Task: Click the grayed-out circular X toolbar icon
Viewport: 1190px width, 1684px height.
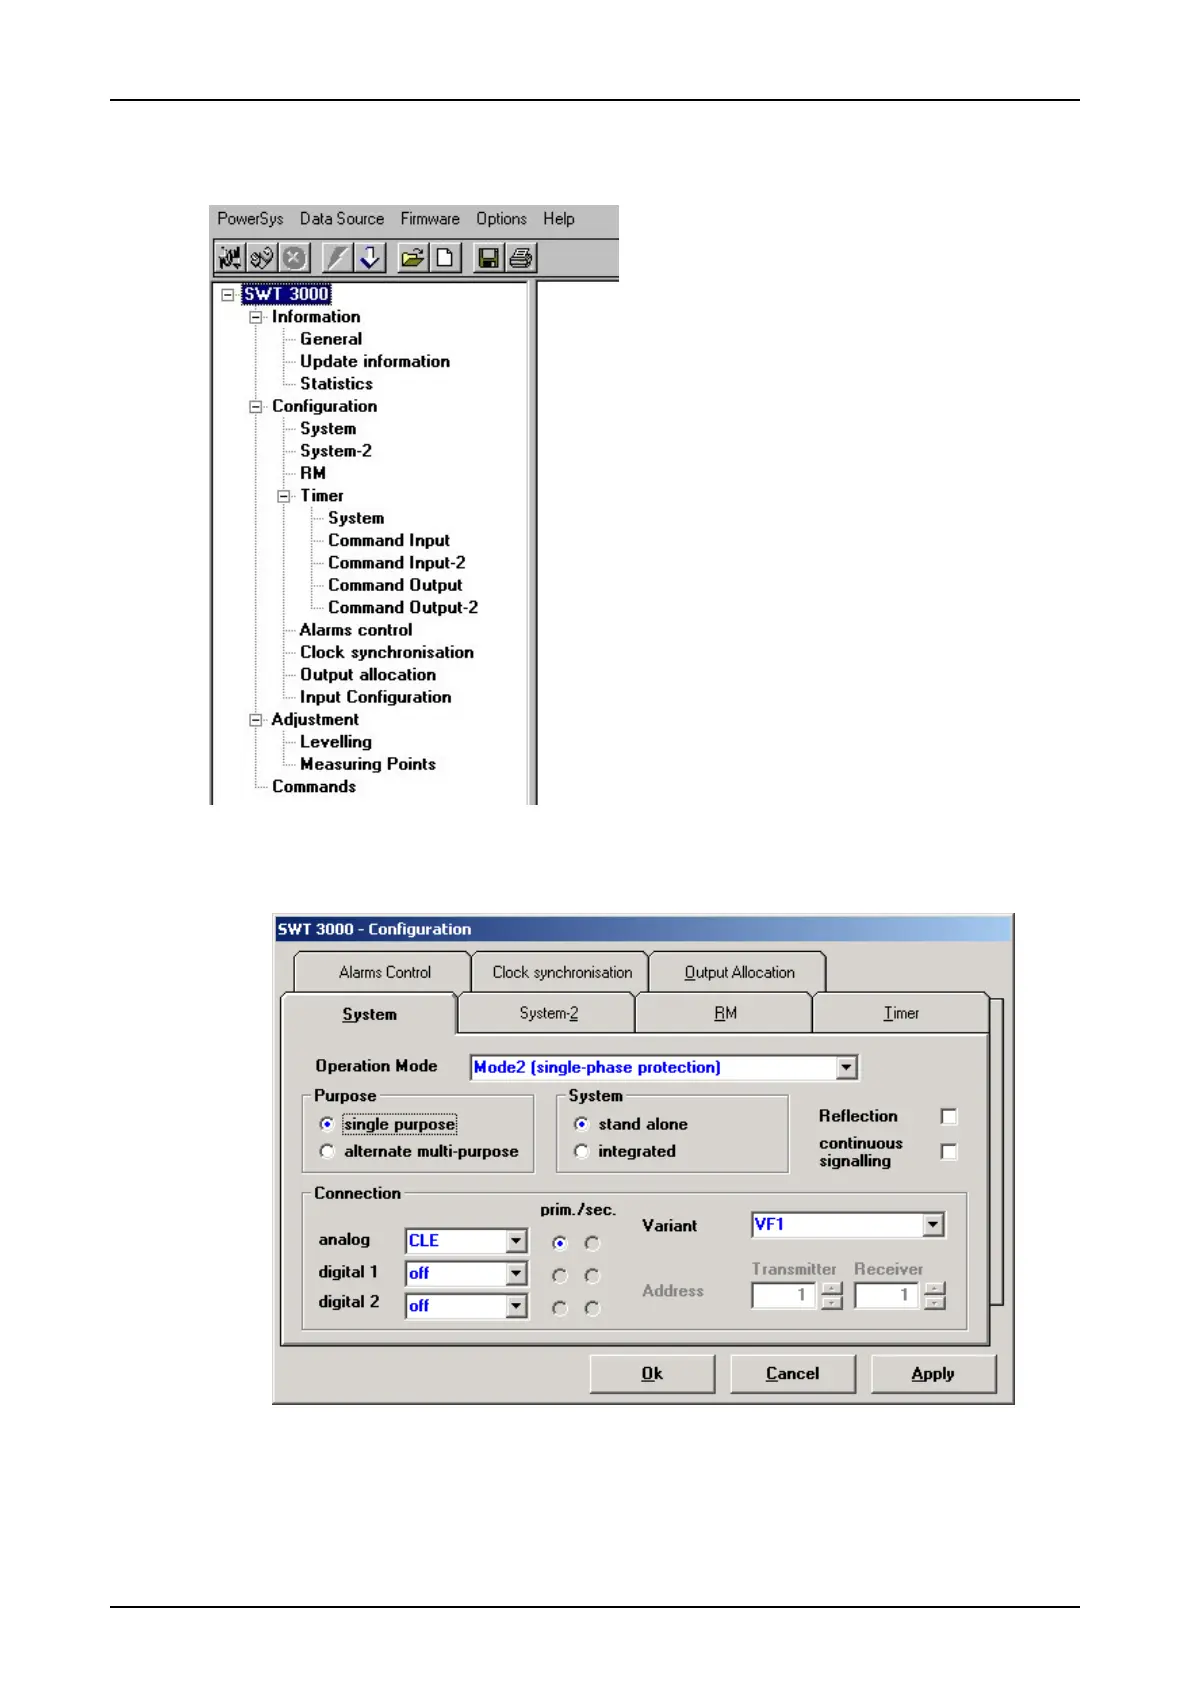Action: tap(294, 258)
